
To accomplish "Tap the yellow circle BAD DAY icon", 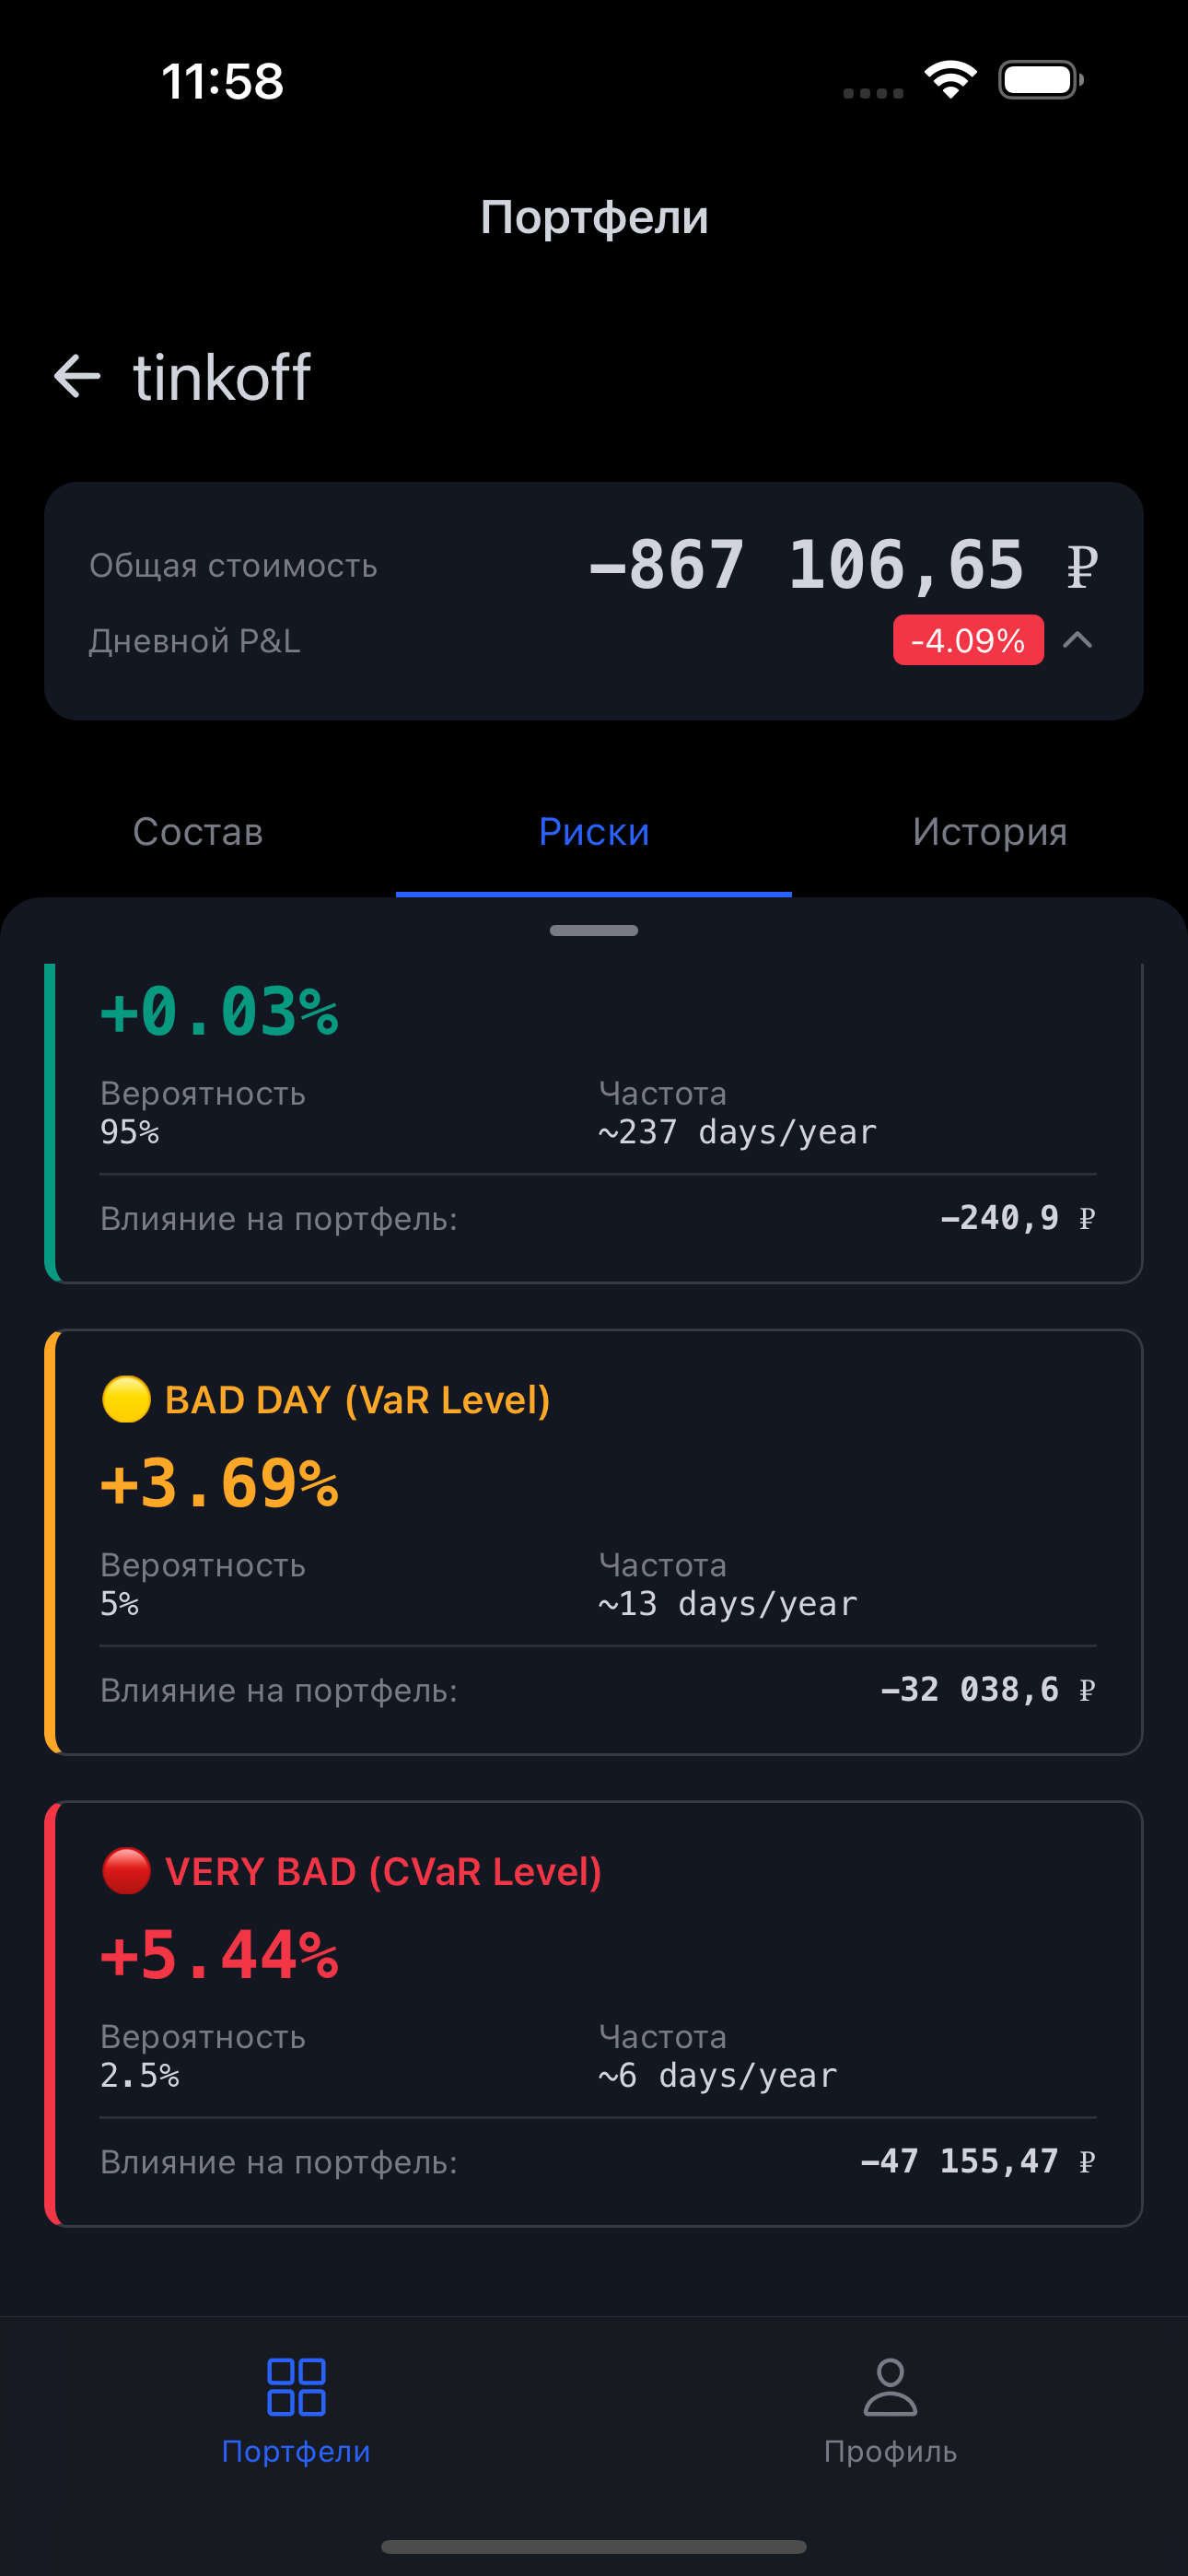I will tap(126, 1399).
